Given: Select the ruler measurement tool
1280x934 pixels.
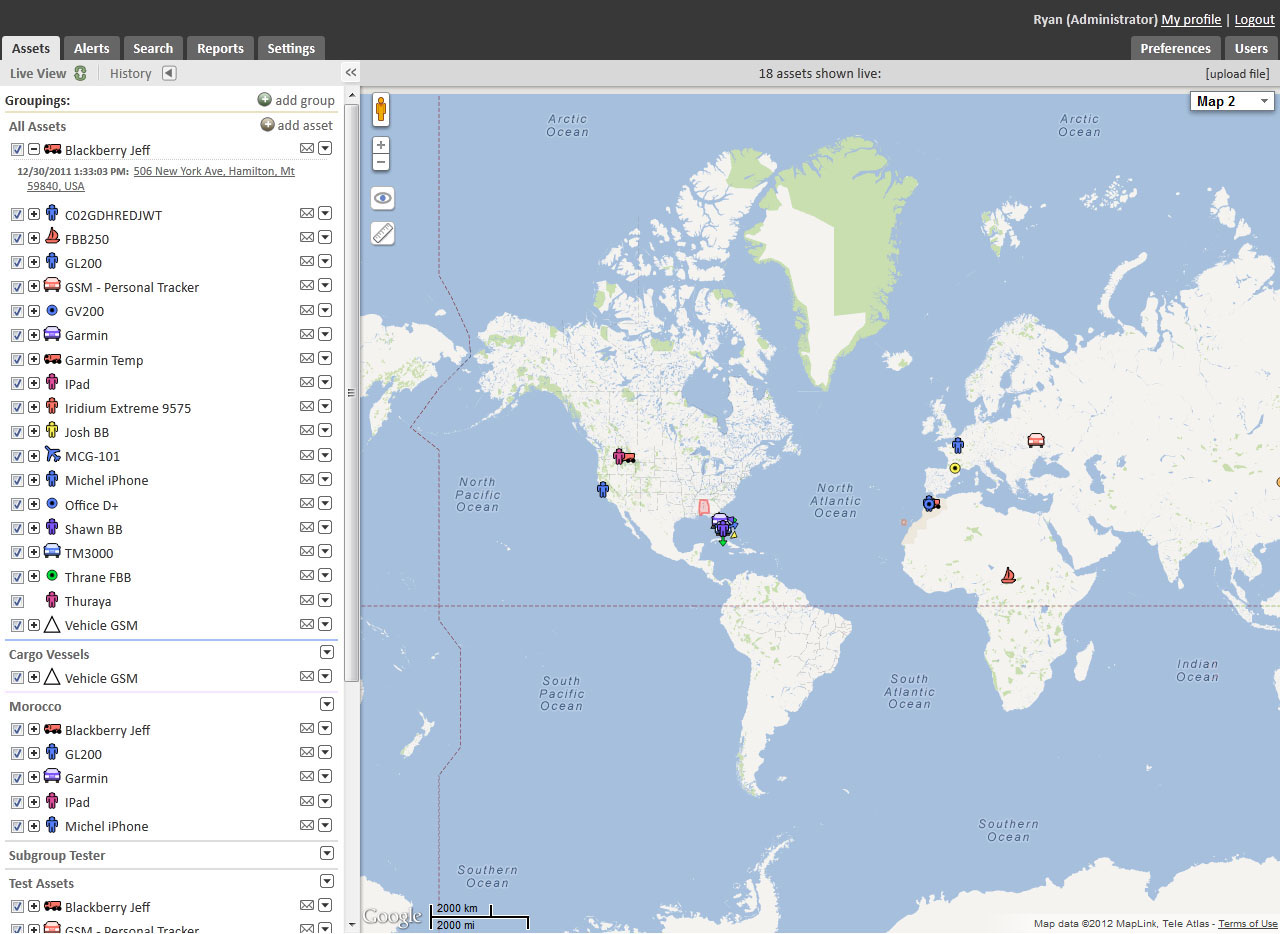Looking at the screenshot, I should coord(382,233).
